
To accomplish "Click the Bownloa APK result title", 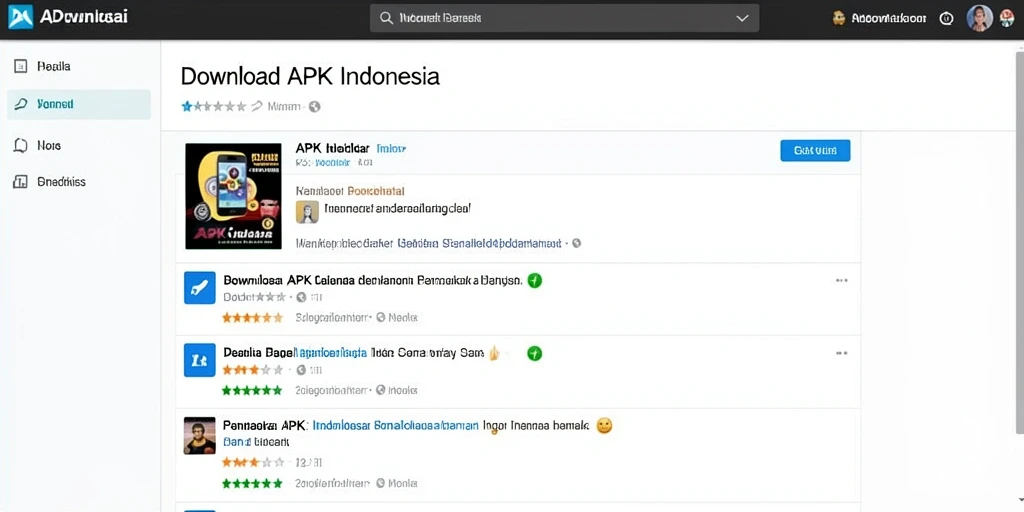I will [373, 281].
